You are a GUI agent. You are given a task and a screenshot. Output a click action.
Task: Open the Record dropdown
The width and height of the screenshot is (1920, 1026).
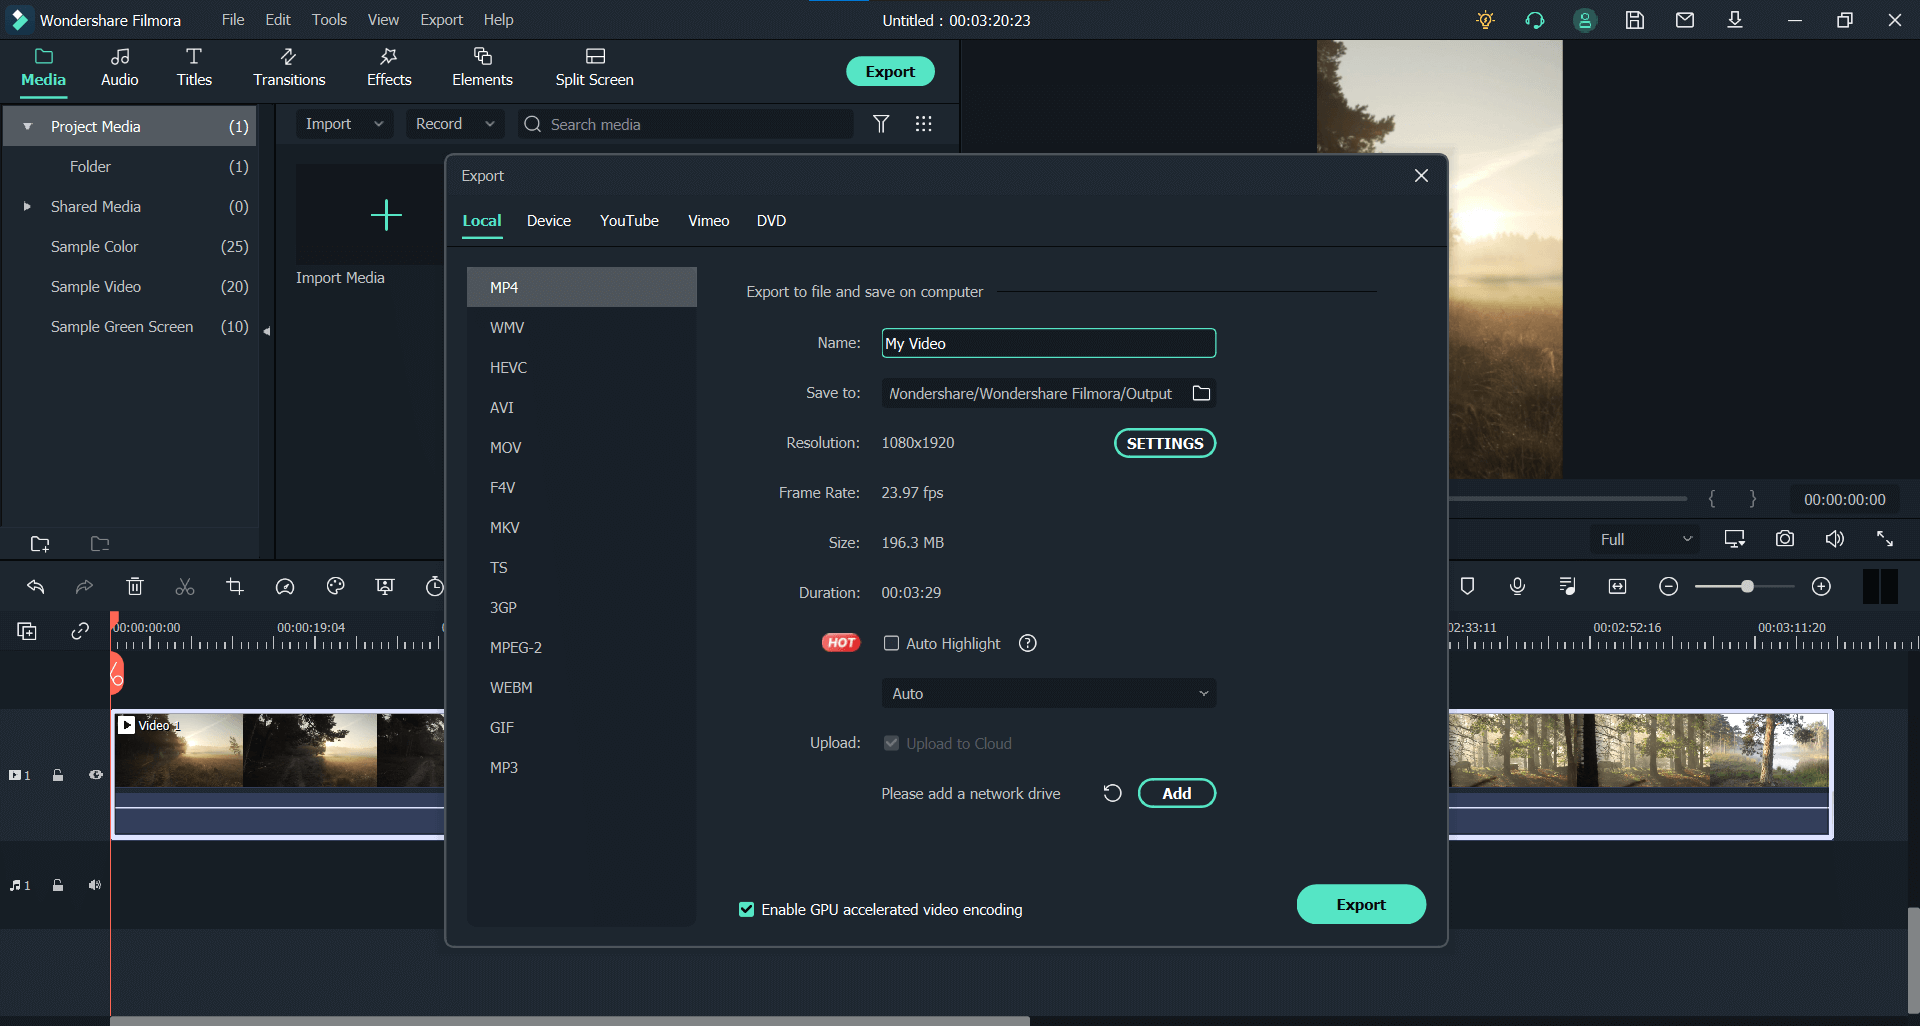455,124
